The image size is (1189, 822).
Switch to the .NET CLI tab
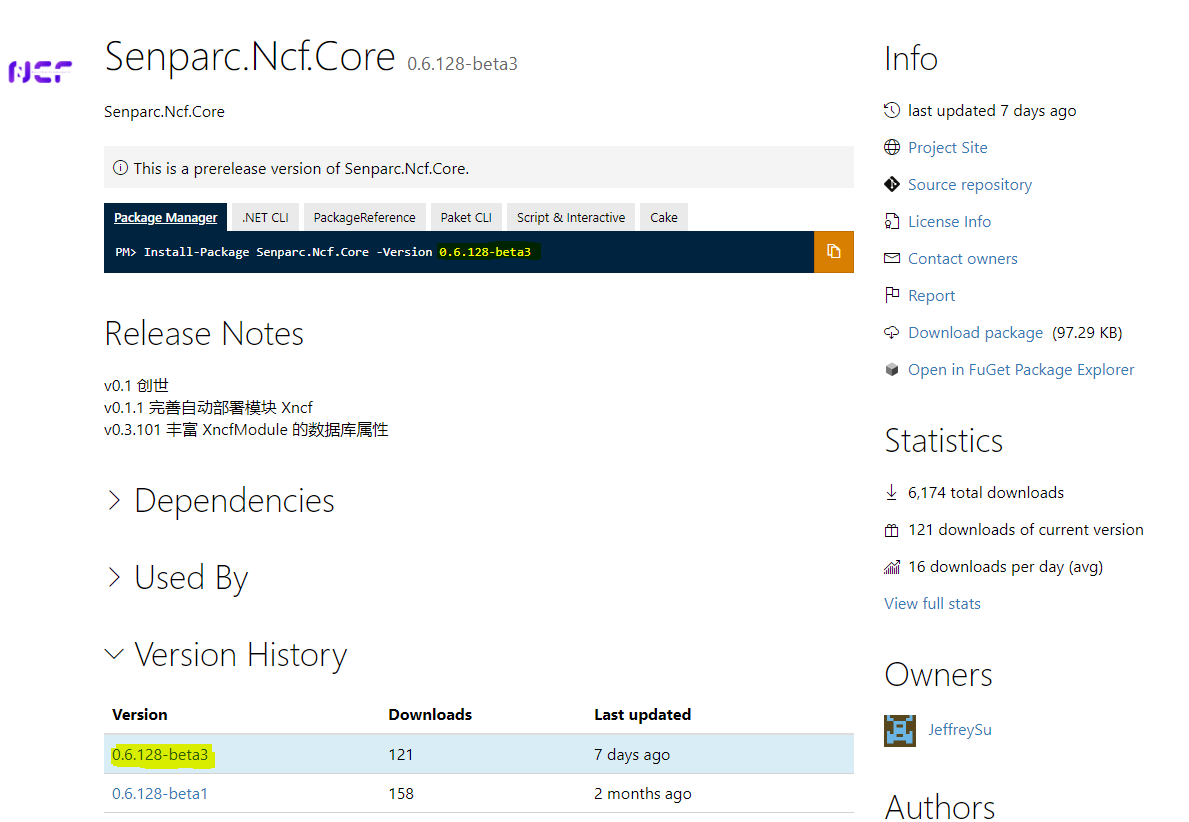pyautogui.click(x=265, y=218)
